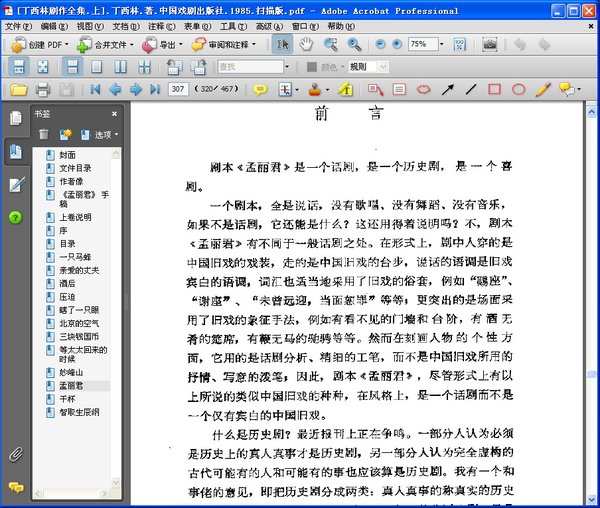Image resolution: width=600 pixels, height=508 pixels.
Task: Pick the Rectangle markup tool
Action: click(494, 89)
